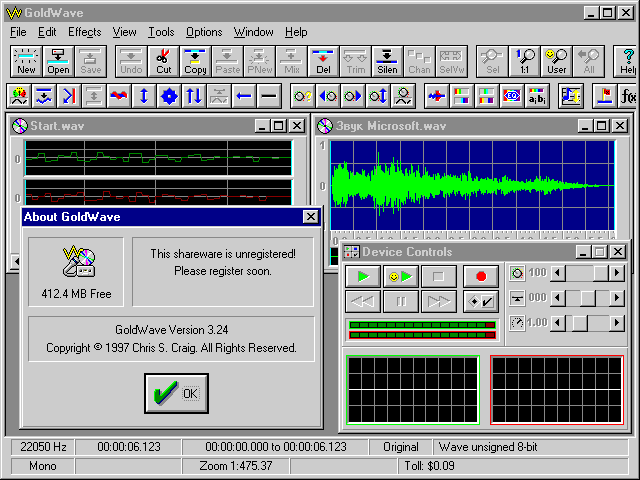This screenshot has height=480, width=640.
Task: Click the green waveform in Звук Microsoft.wav
Action: coord(472,186)
